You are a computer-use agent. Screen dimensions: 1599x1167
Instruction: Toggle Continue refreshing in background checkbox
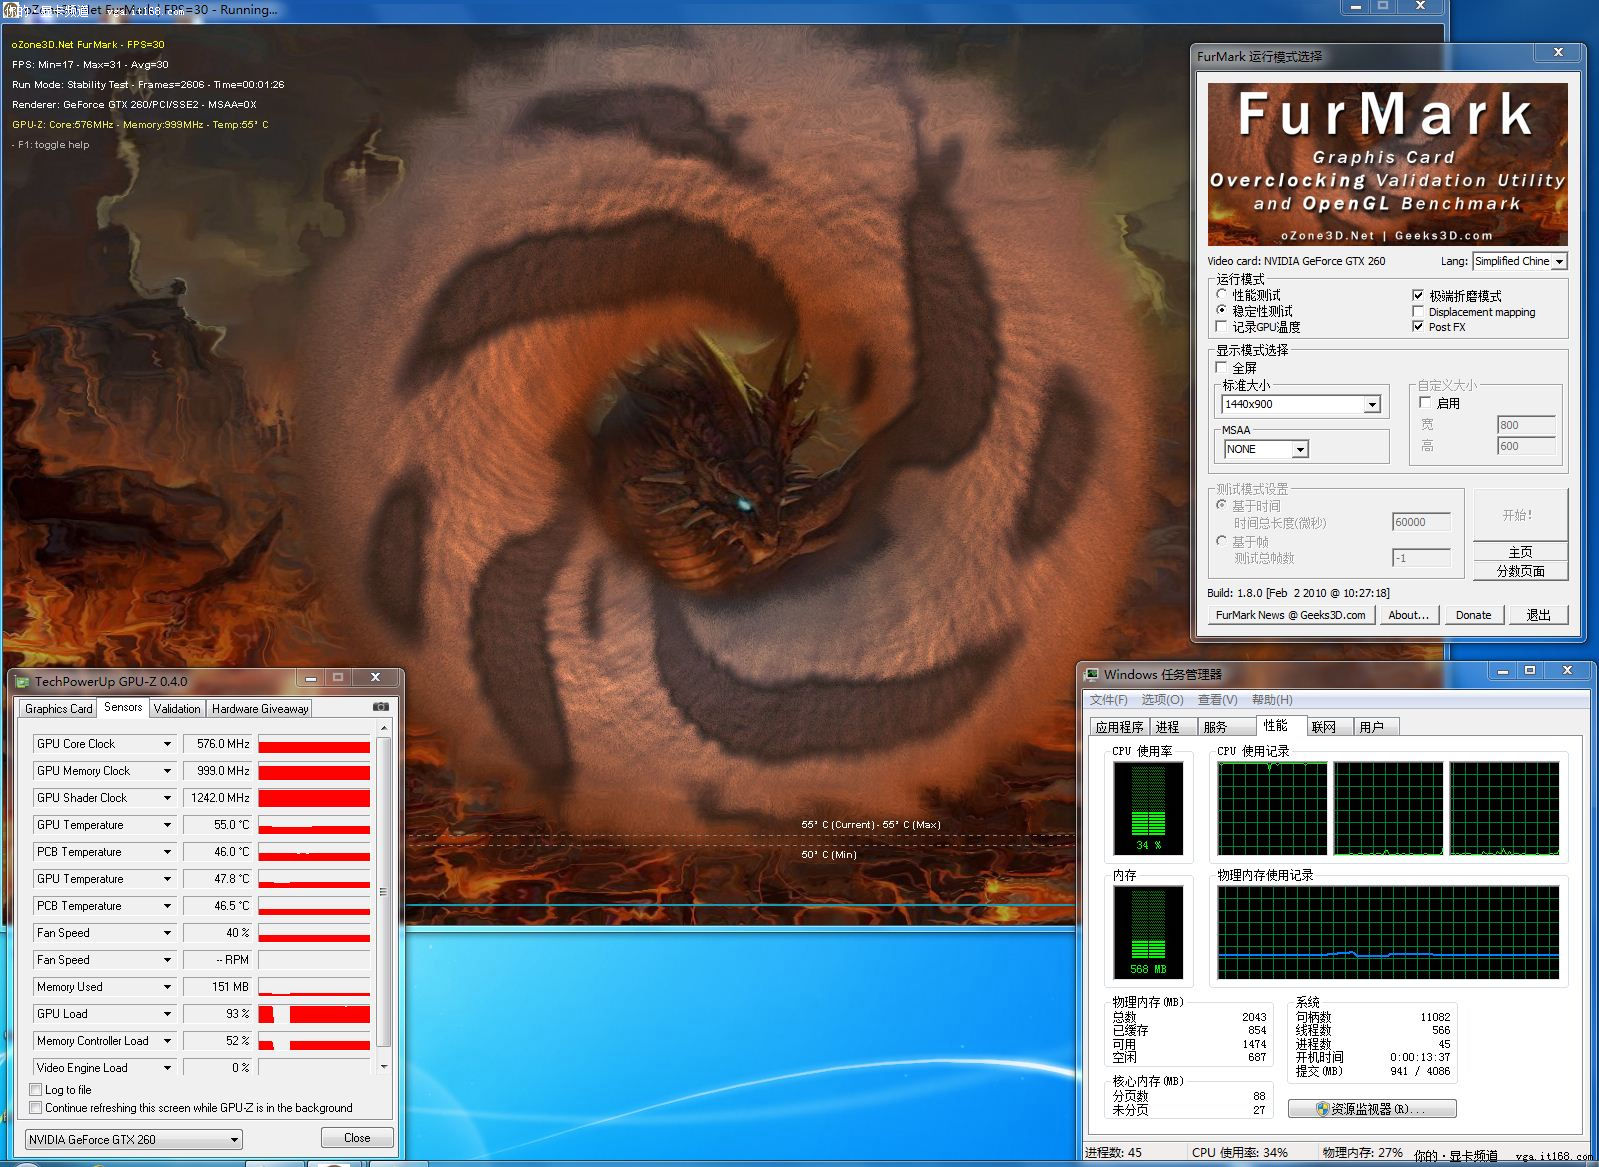click(x=36, y=1108)
